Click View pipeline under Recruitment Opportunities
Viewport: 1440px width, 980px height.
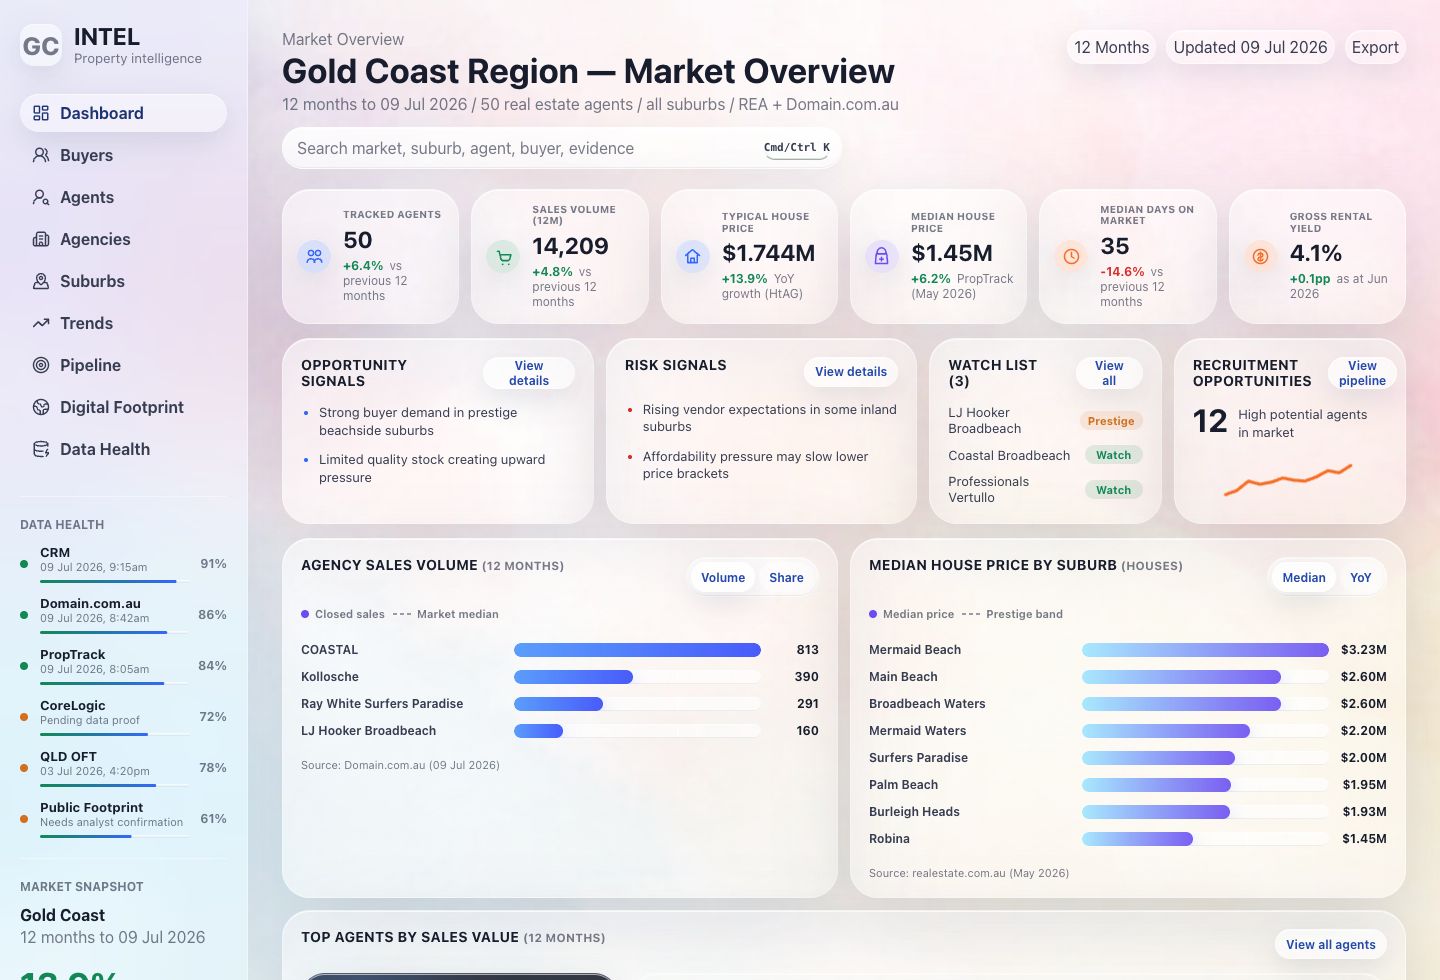1362,373
